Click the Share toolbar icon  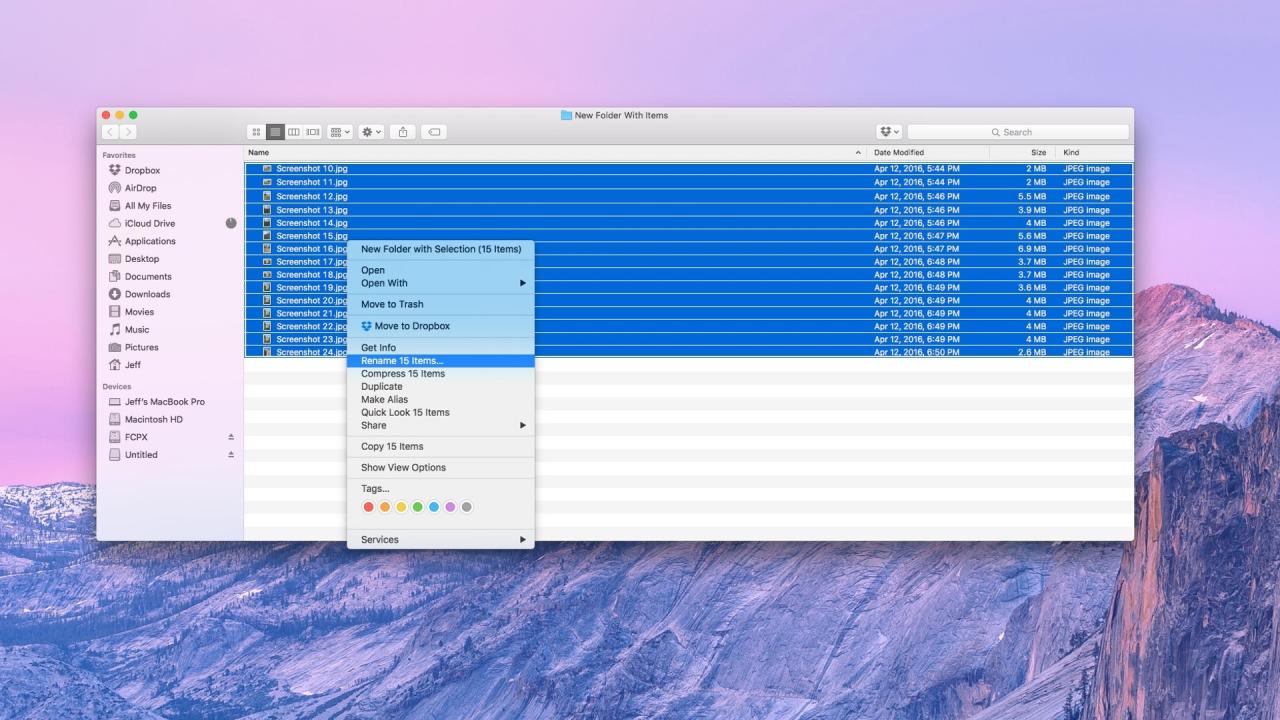[402, 131]
